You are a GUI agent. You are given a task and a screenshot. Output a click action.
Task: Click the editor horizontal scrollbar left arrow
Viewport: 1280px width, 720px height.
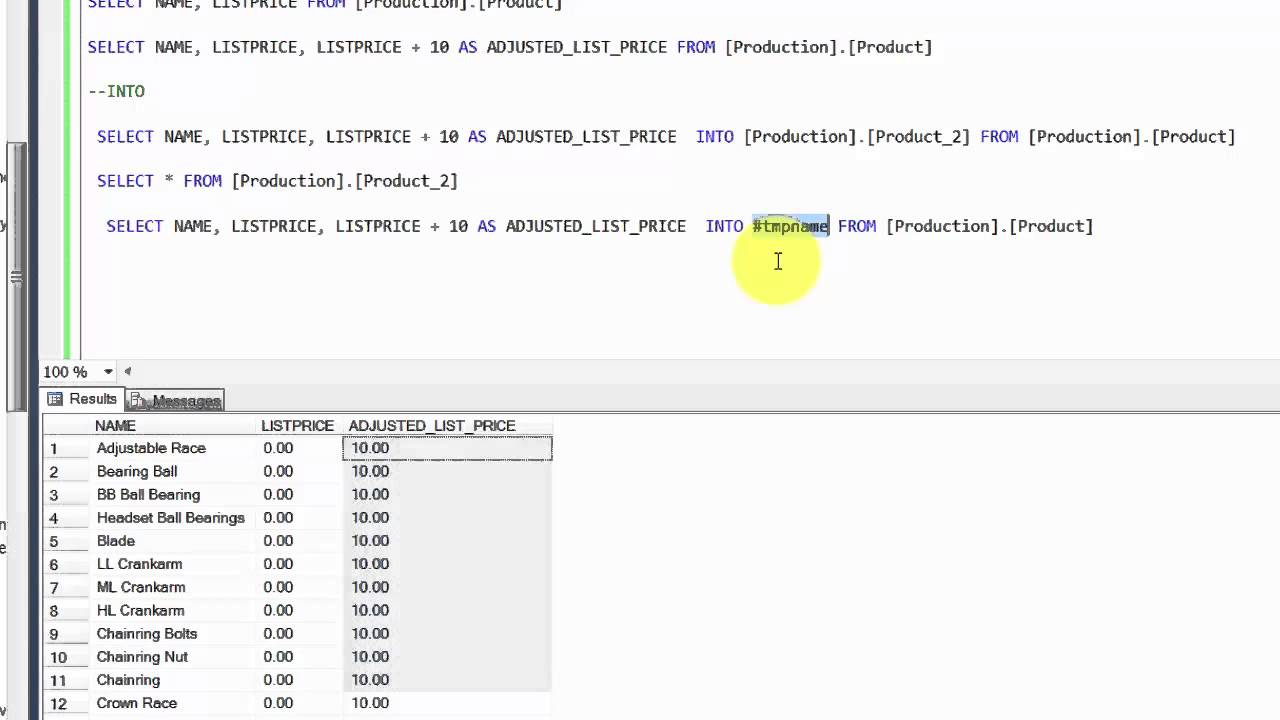point(128,372)
